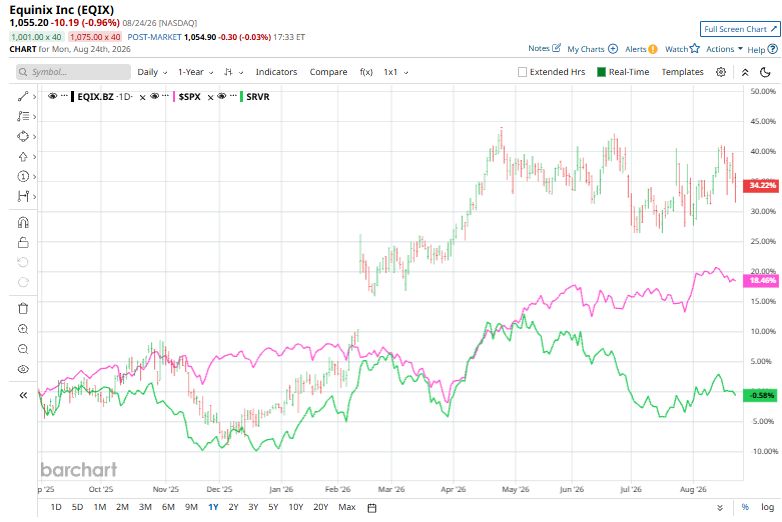Select the trend line drawing tool

(x=23, y=97)
